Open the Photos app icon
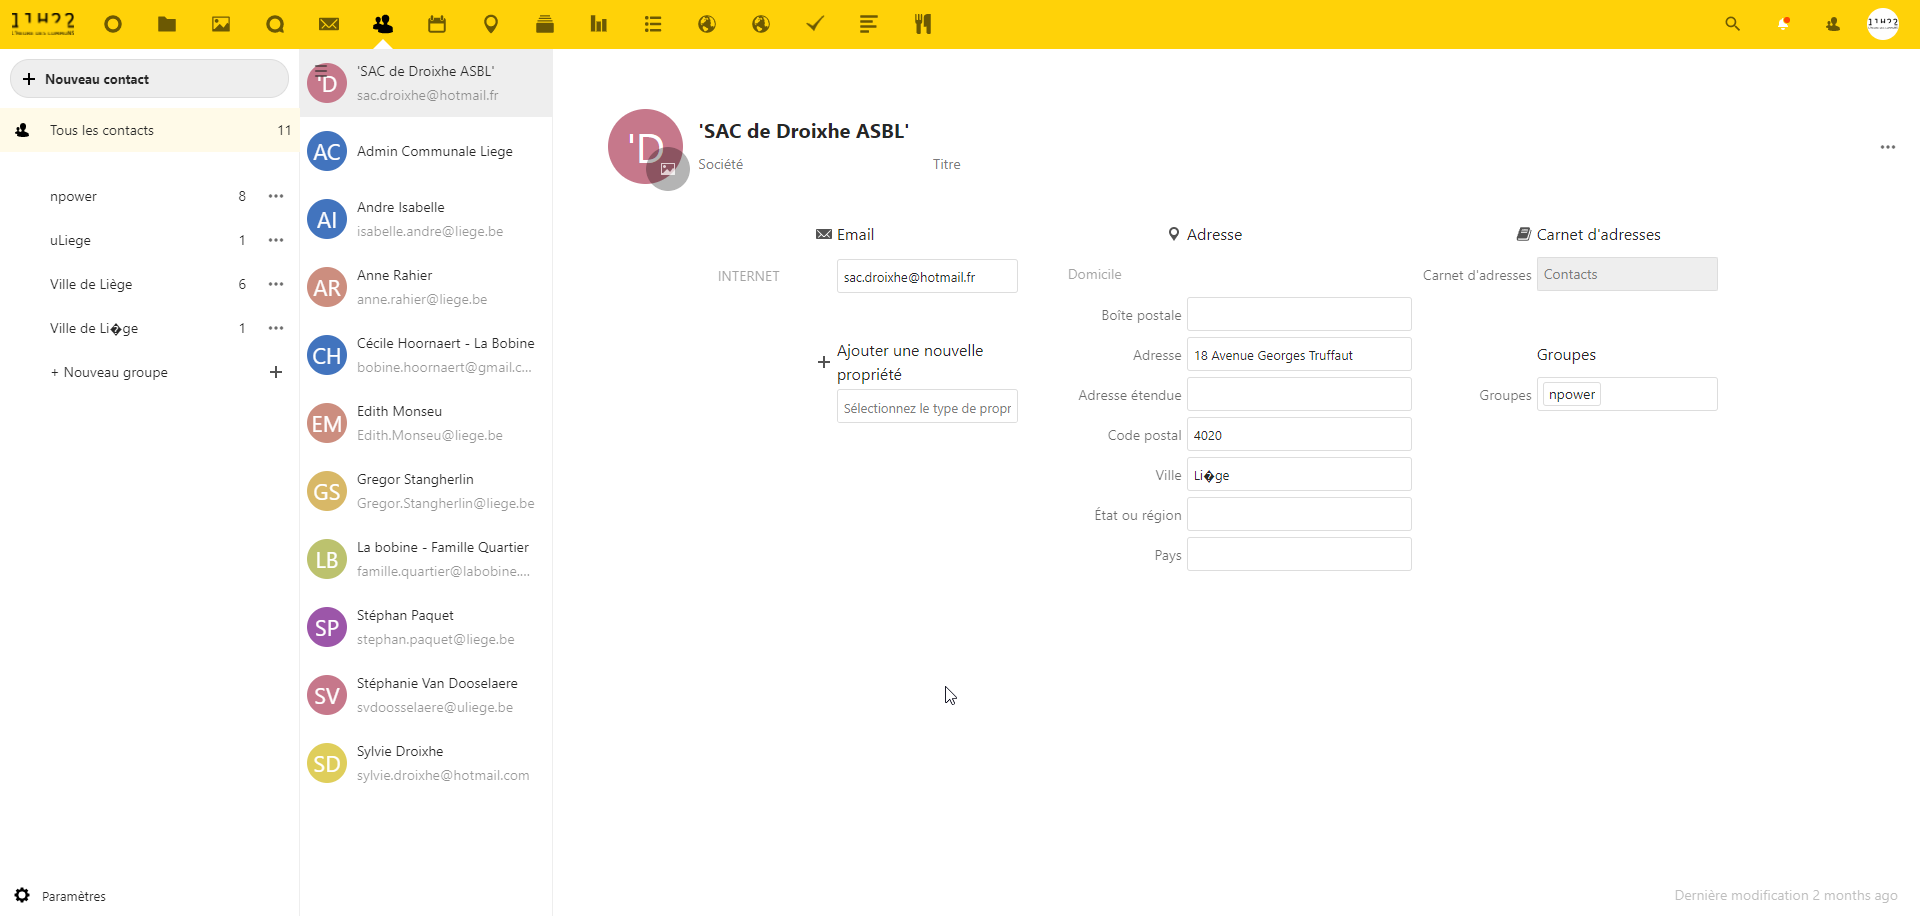Viewport: 1920px width, 916px height. tap(221, 24)
